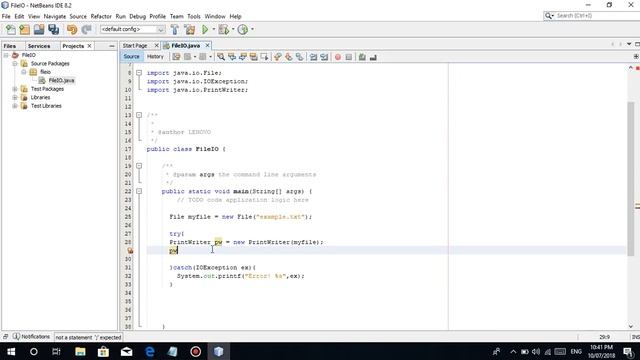
Task: Open the File menu
Action: tap(6, 16)
